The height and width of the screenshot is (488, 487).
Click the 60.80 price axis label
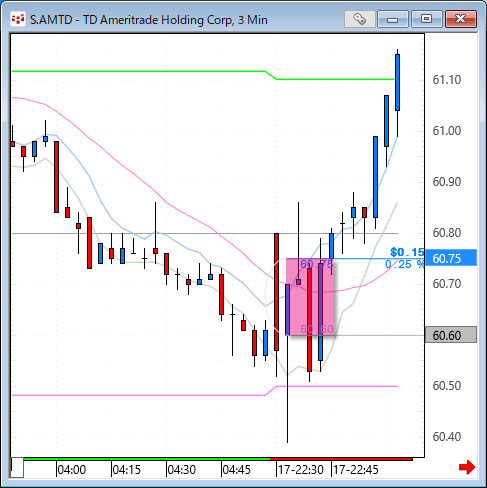[447, 233]
